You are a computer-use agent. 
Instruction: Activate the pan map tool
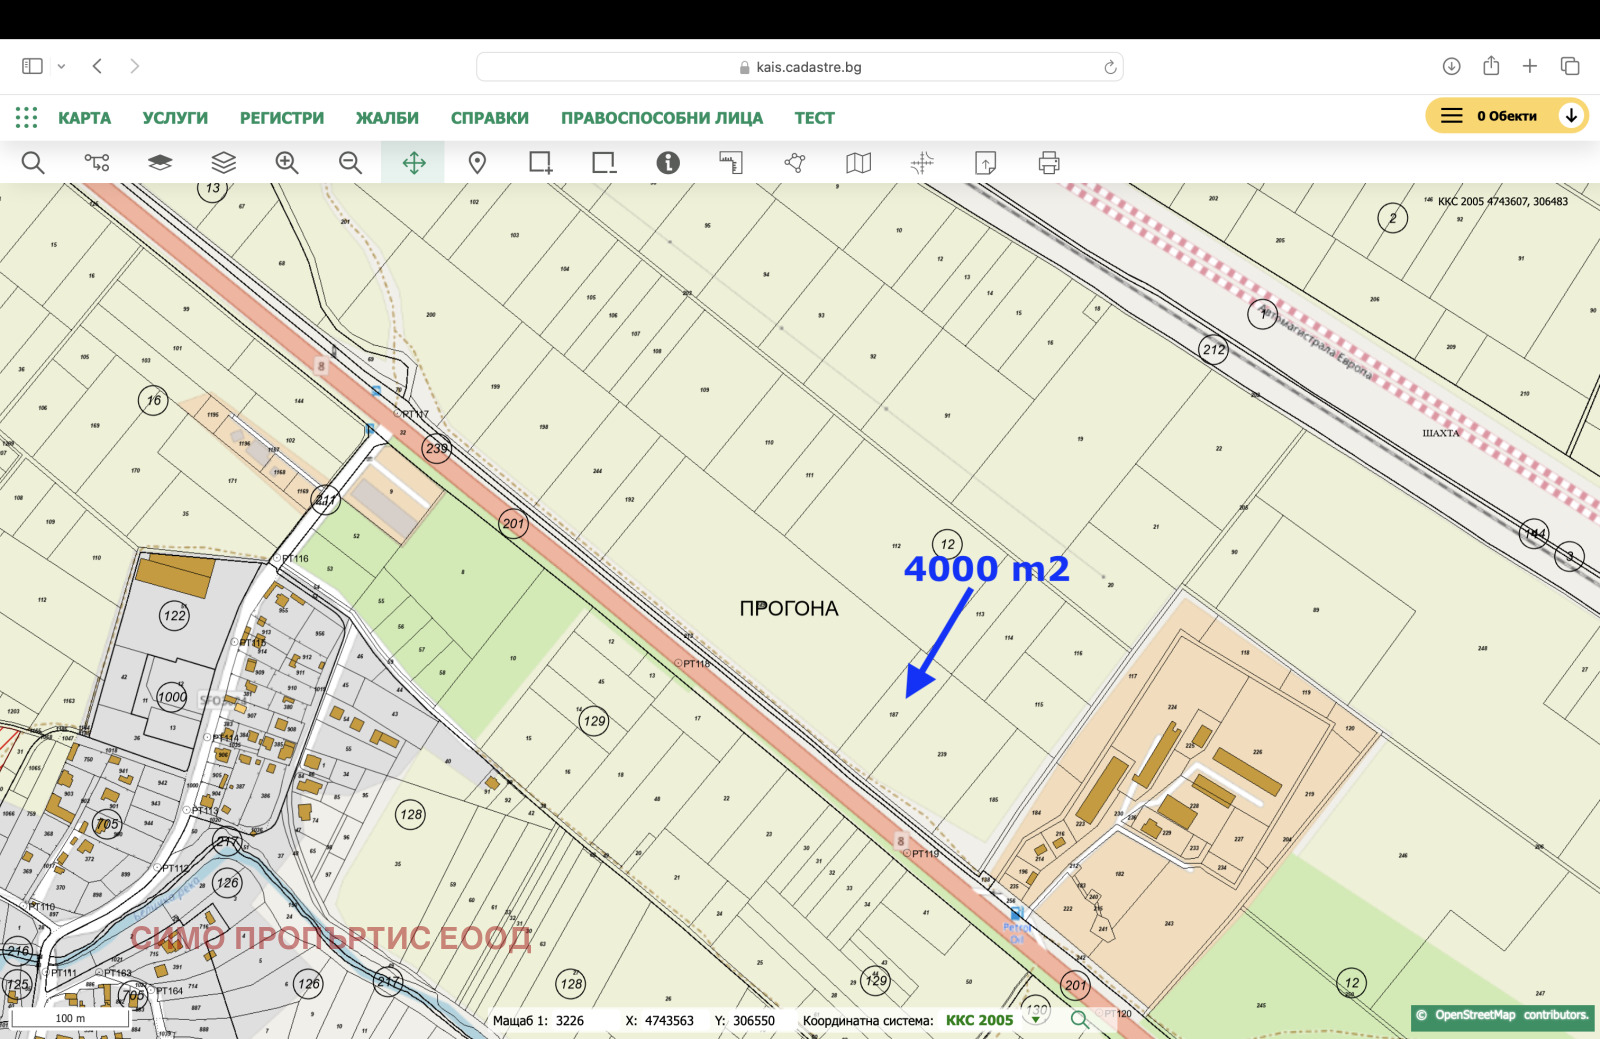[413, 163]
